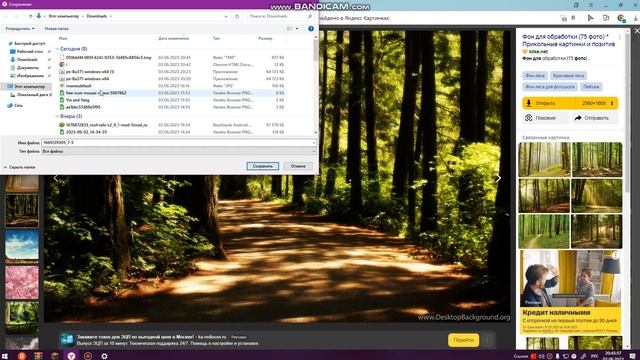Screen dimensions: 640x360
Task: Click the change view icon in dialog
Action: click(290, 29)
